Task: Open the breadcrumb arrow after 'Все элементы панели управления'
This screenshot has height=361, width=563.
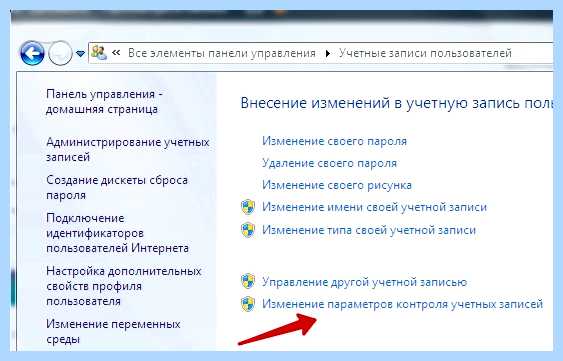Action: click(327, 54)
